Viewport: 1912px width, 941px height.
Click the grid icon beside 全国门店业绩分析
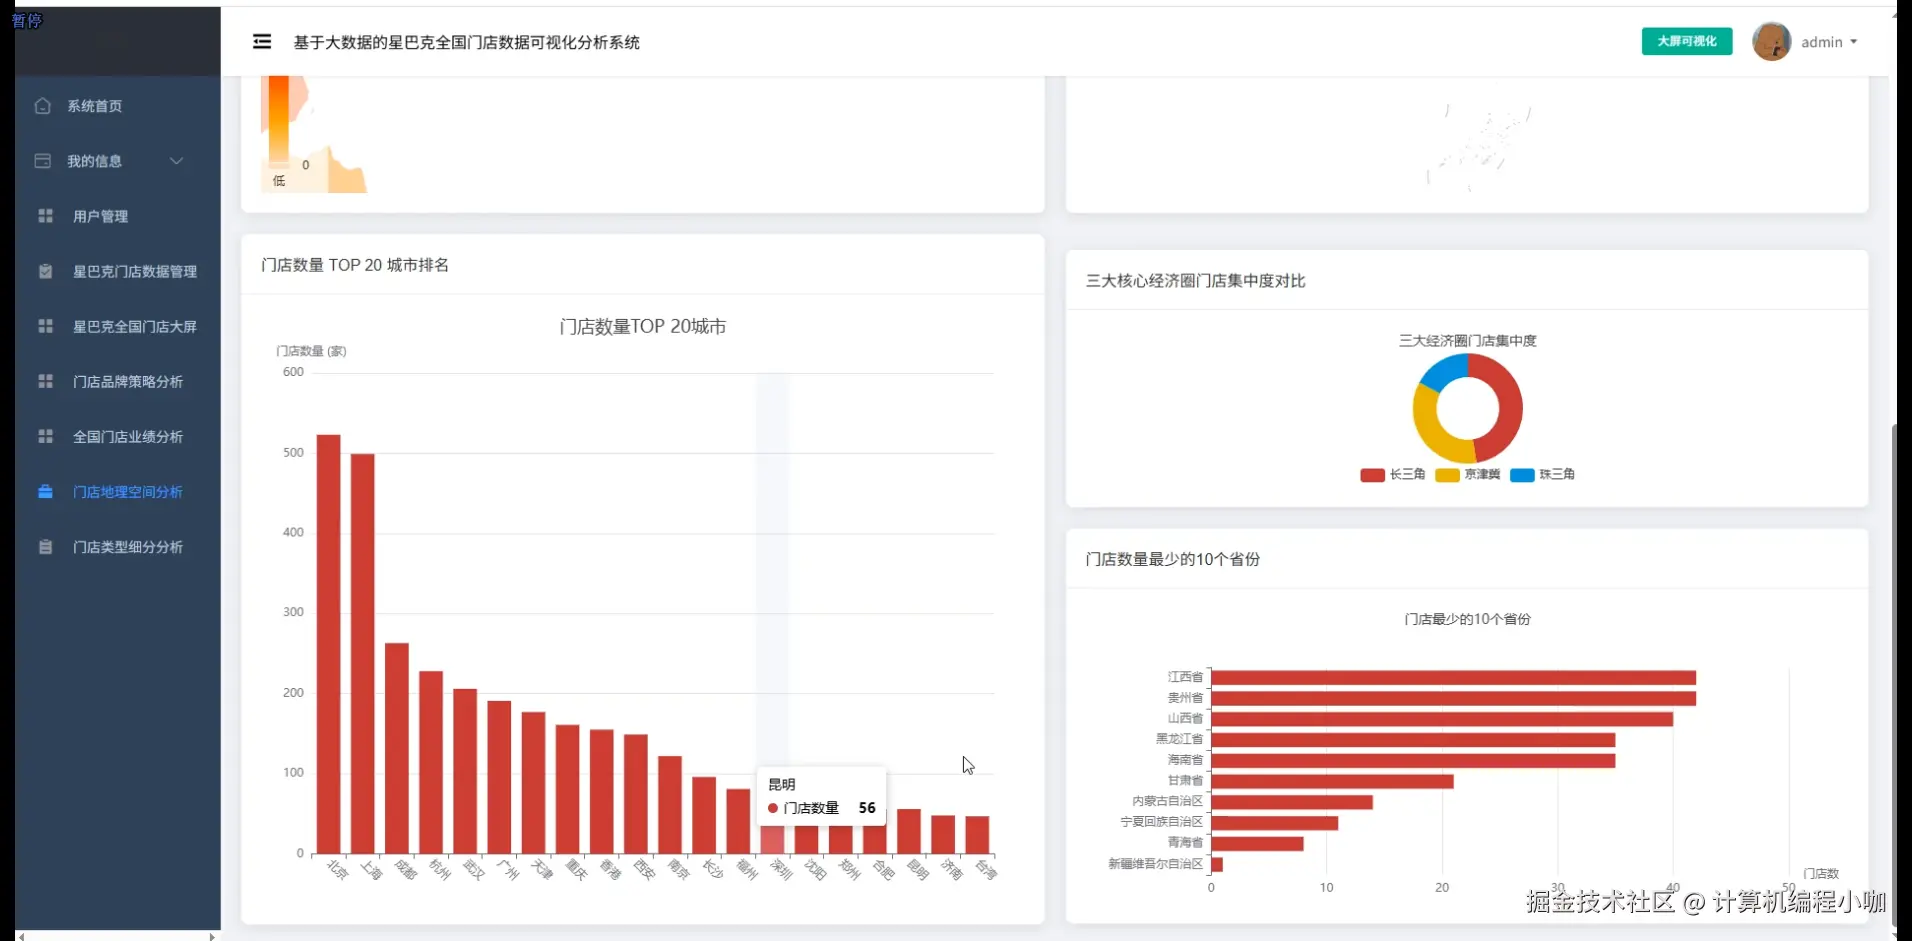[x=45, y=436]
